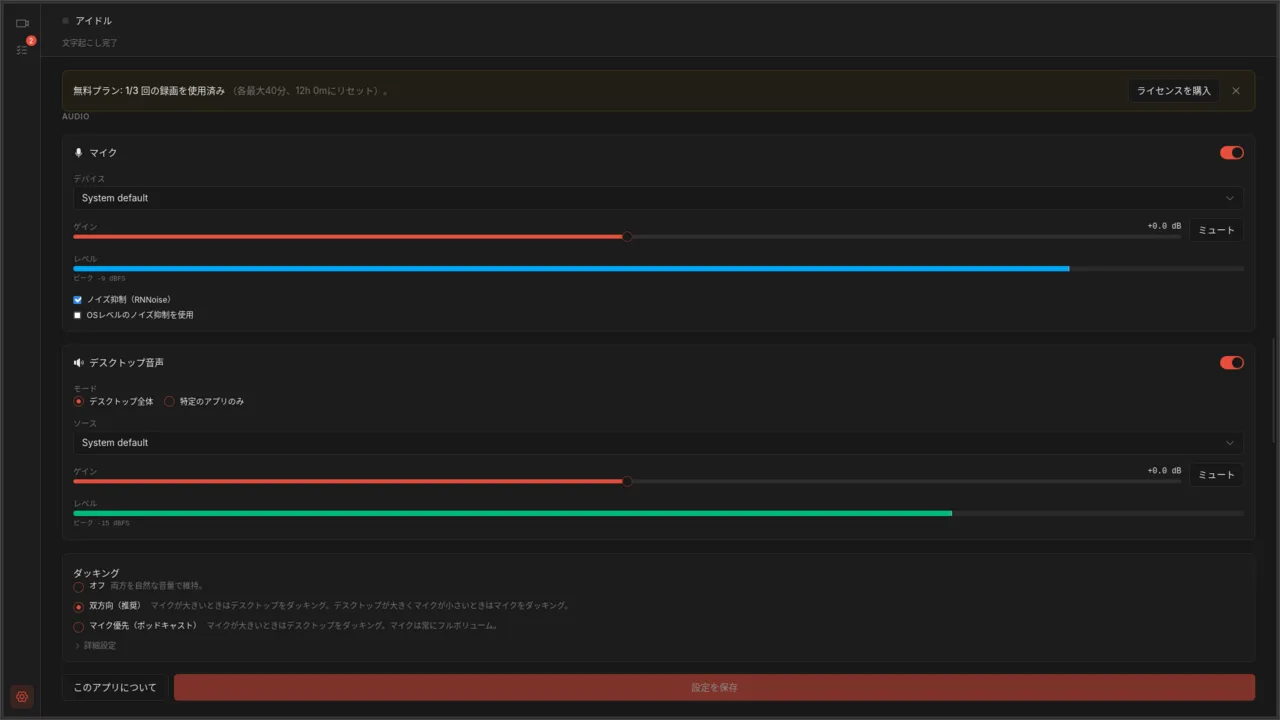
Task: Dismiss the free plan banner
Action: [x=1236, y=91]
